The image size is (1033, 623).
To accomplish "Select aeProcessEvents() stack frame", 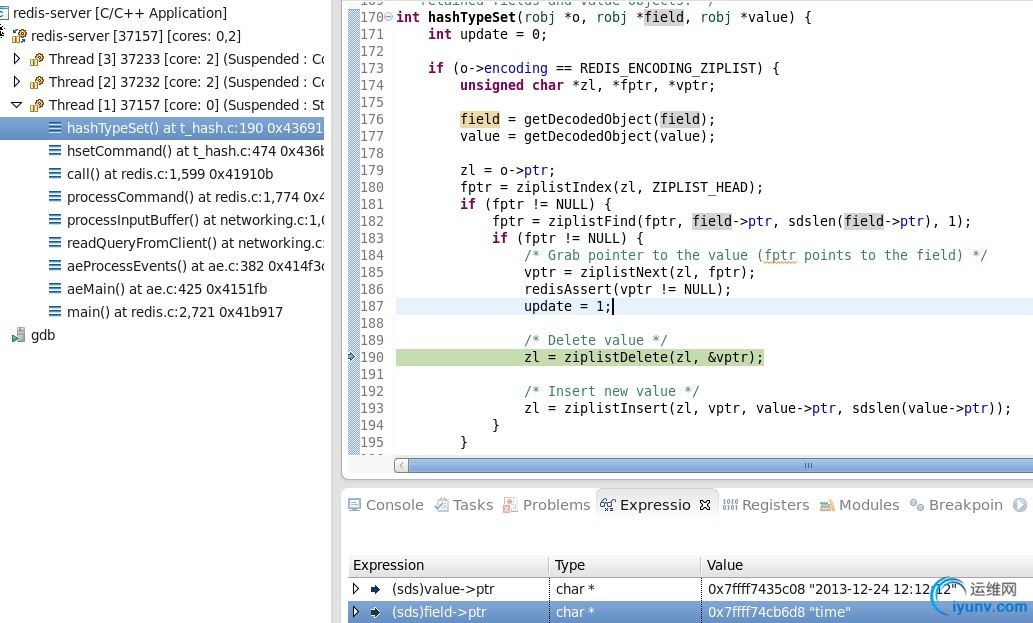I will coord(195,266).
